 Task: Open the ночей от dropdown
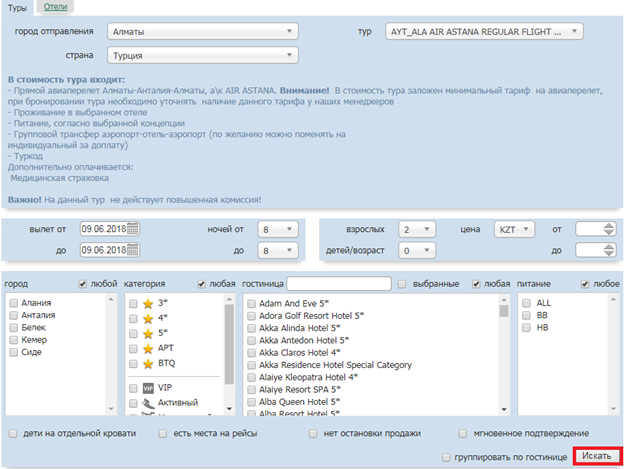point(278,229)
